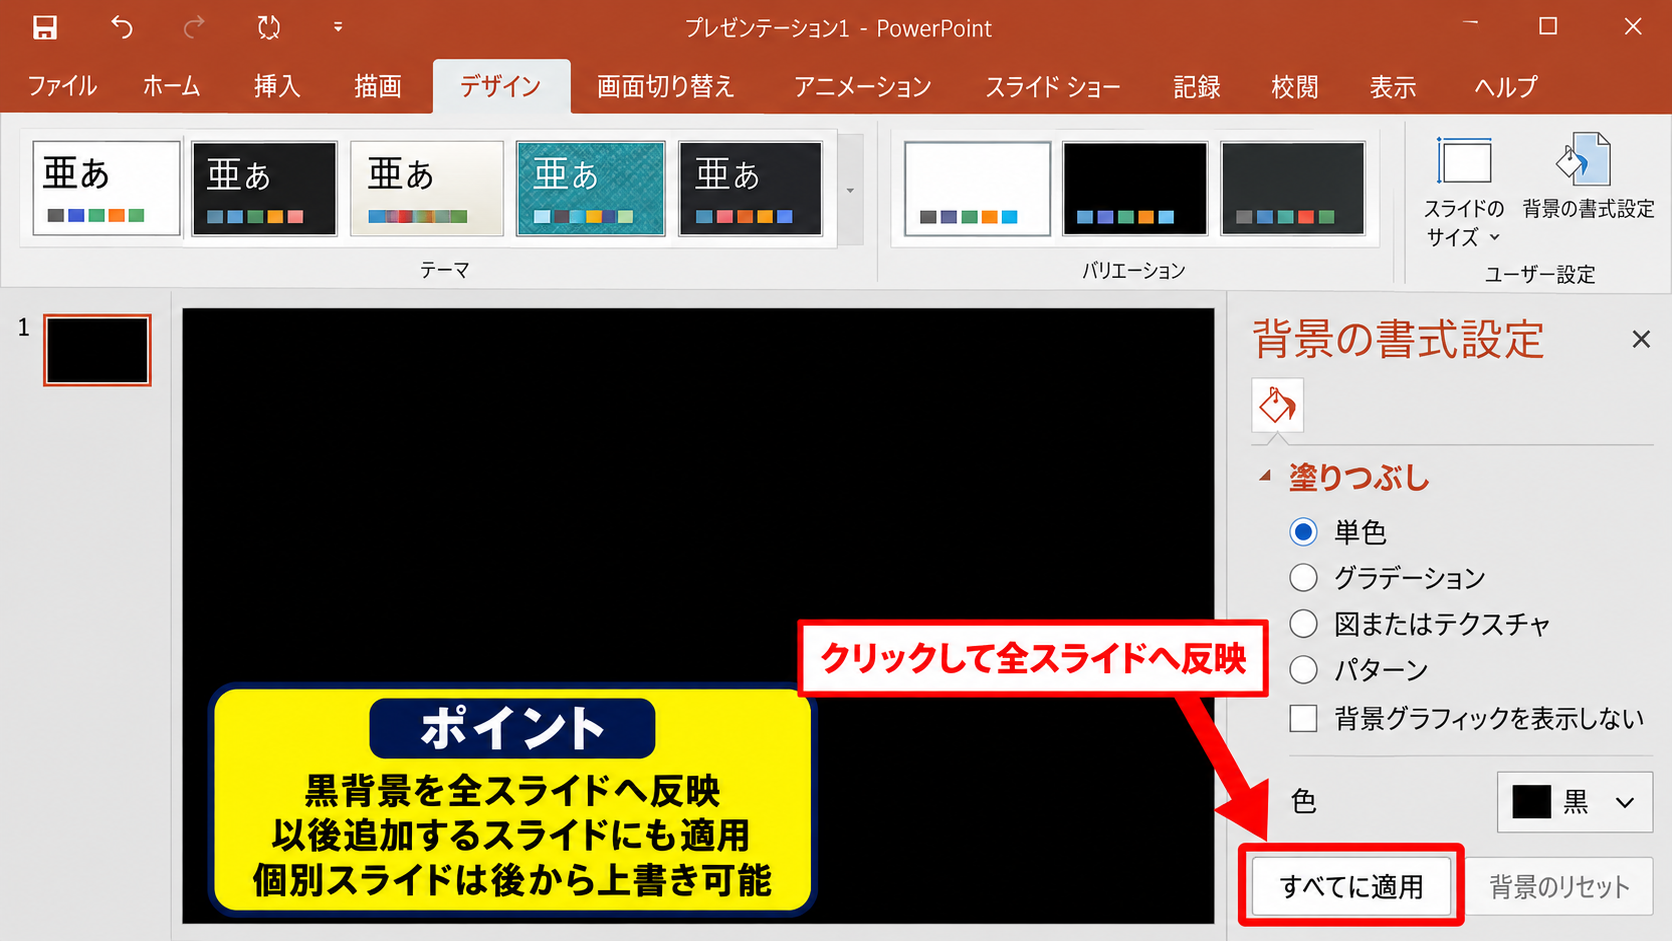
Task: Select the teal textured theme thumbnail
Action: tap(590, 188)
